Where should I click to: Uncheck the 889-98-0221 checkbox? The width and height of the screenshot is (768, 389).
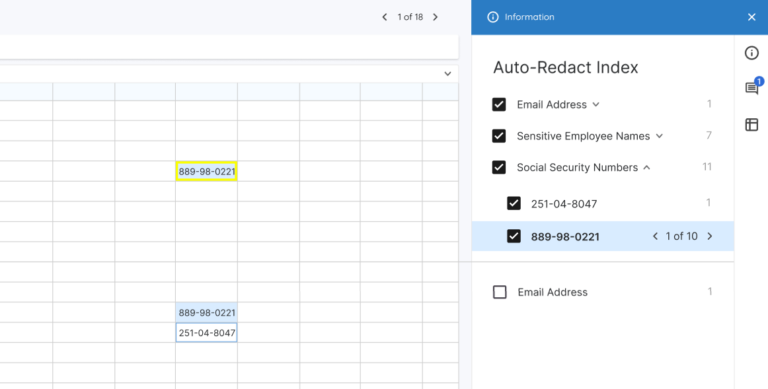[x=514, y=236]
